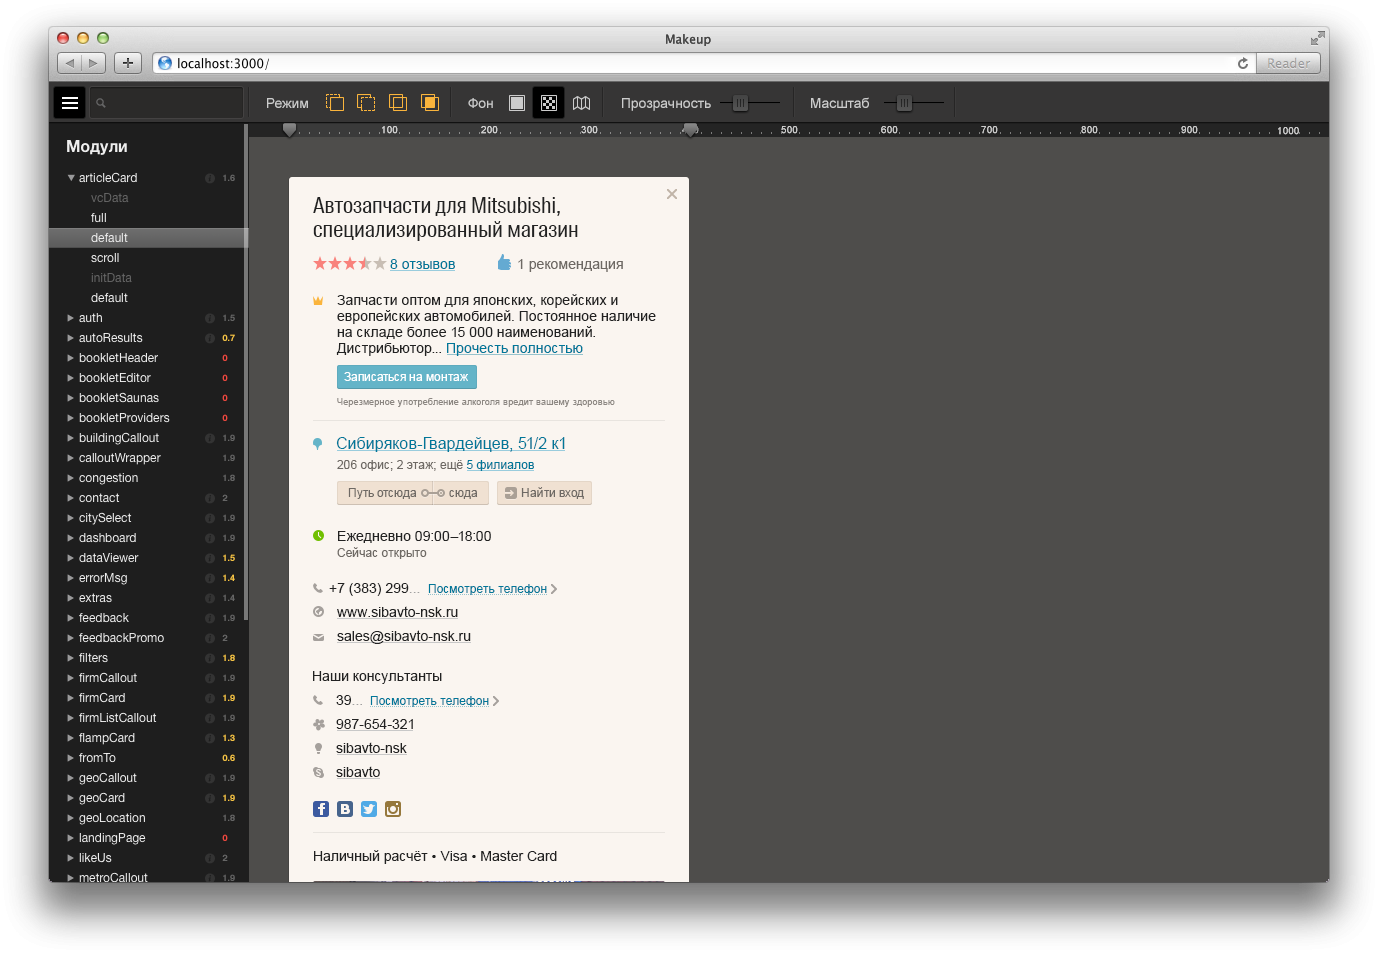
Task: Click the Jabber bulb icon near sibavto-nsk
Action: 318,748
